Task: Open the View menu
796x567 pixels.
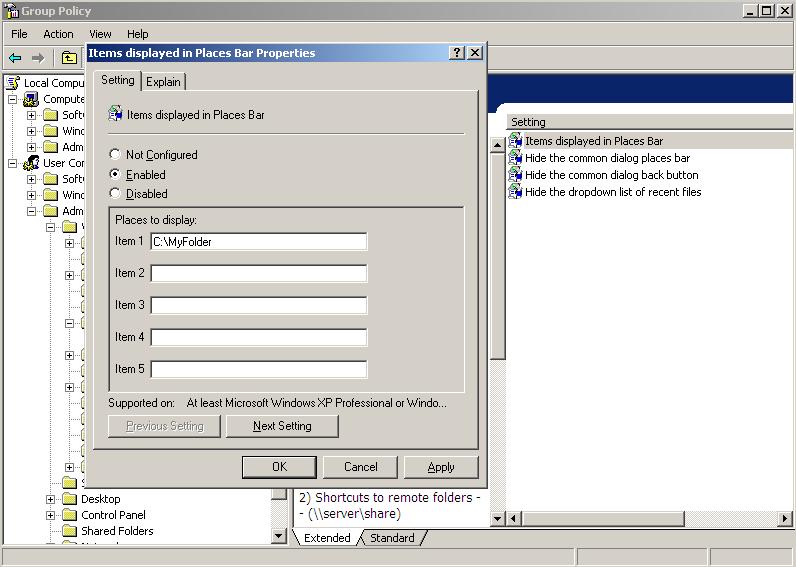Action: point(100,34)
